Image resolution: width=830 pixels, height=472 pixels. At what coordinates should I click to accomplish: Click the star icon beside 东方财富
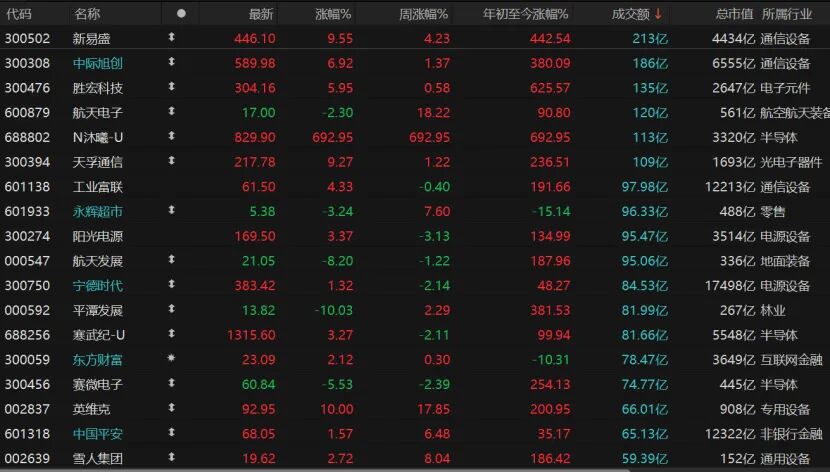(171, 359)
